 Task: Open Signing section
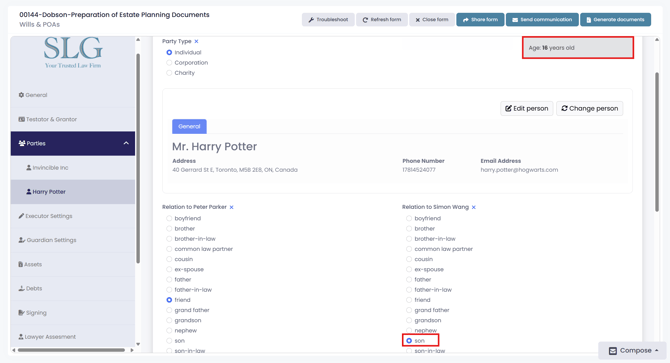tap(73, 313)
